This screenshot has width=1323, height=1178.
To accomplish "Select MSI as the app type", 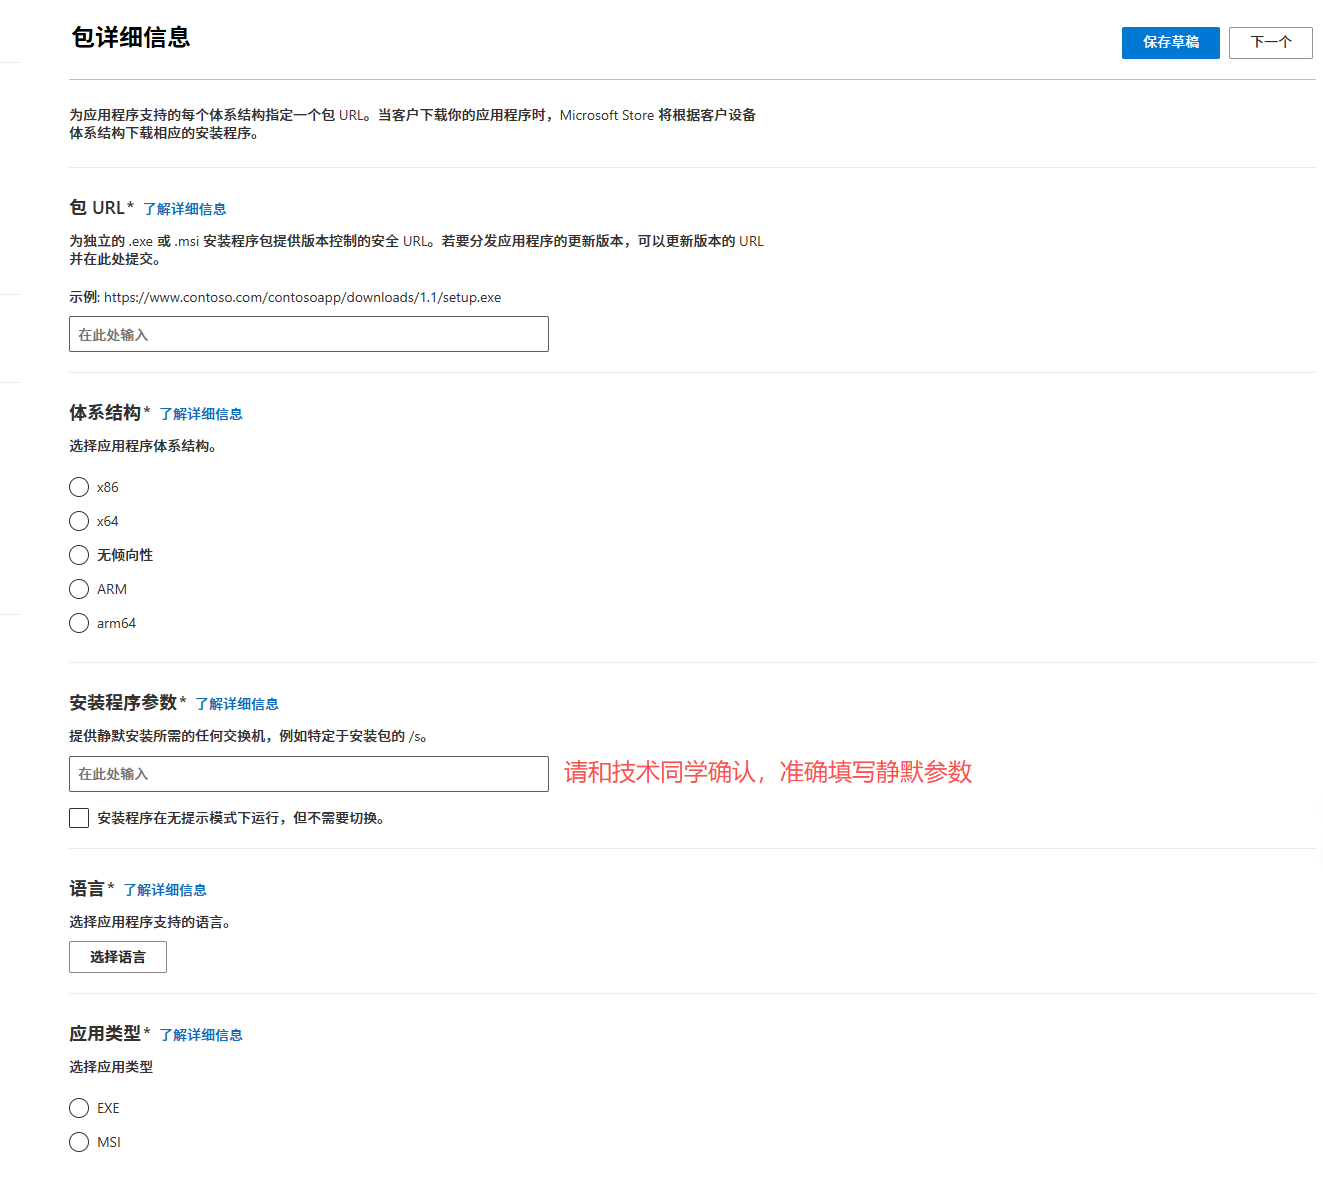I will point(79,1142).
